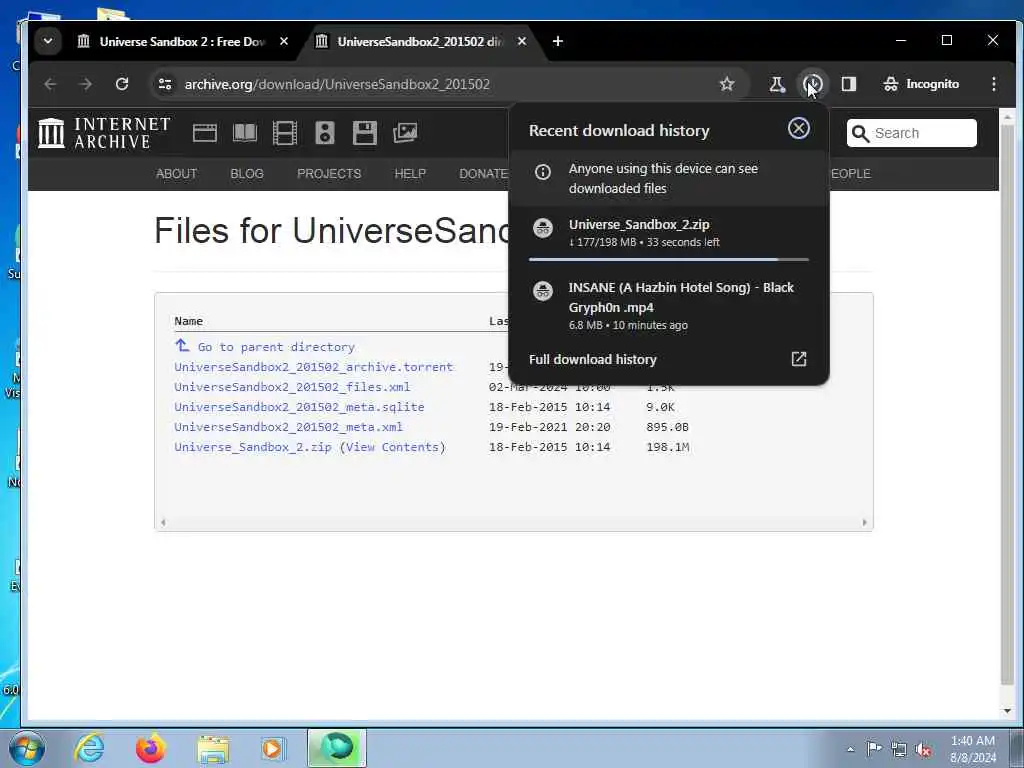Close the Universe Sandbox 2 : Free Download tab
Viewport: 1024px width, 768px height.
[x=283, y=41]
